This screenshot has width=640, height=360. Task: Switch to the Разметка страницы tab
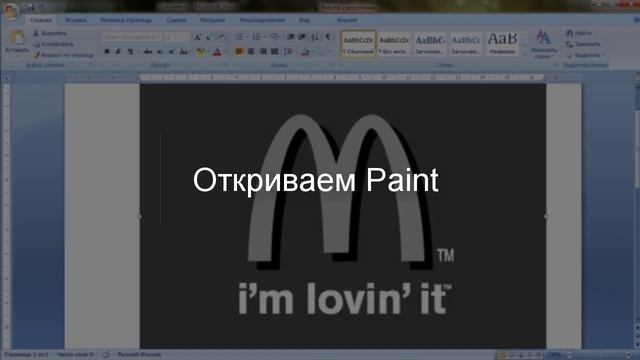pos(126,20)
